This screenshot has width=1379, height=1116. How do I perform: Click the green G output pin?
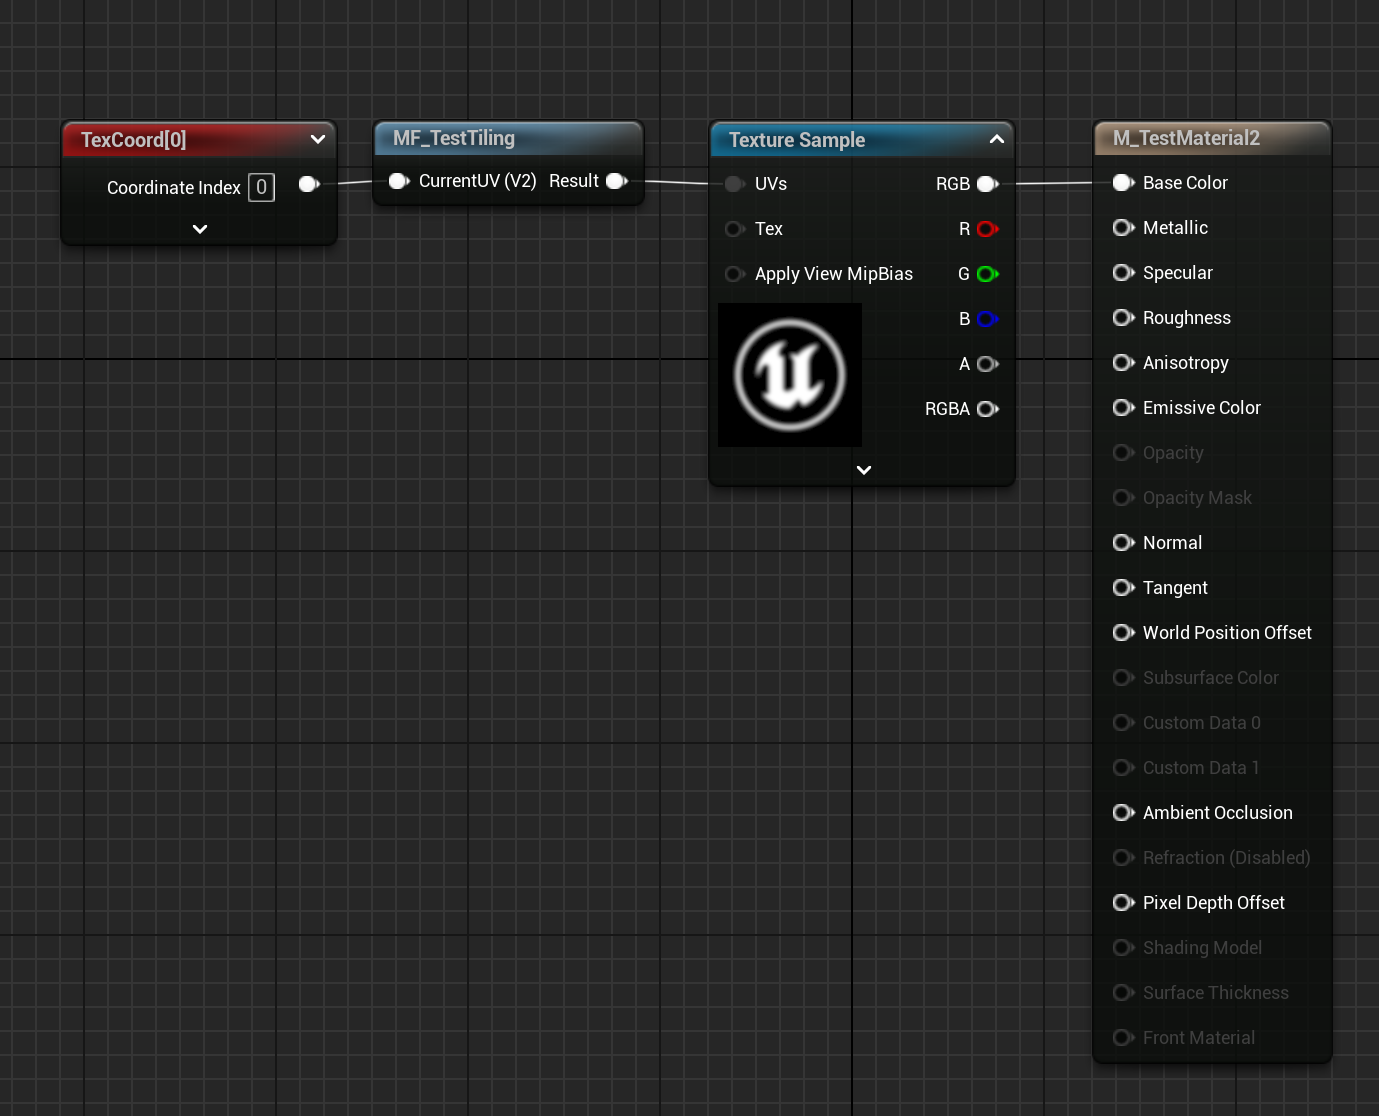[990, 274]
